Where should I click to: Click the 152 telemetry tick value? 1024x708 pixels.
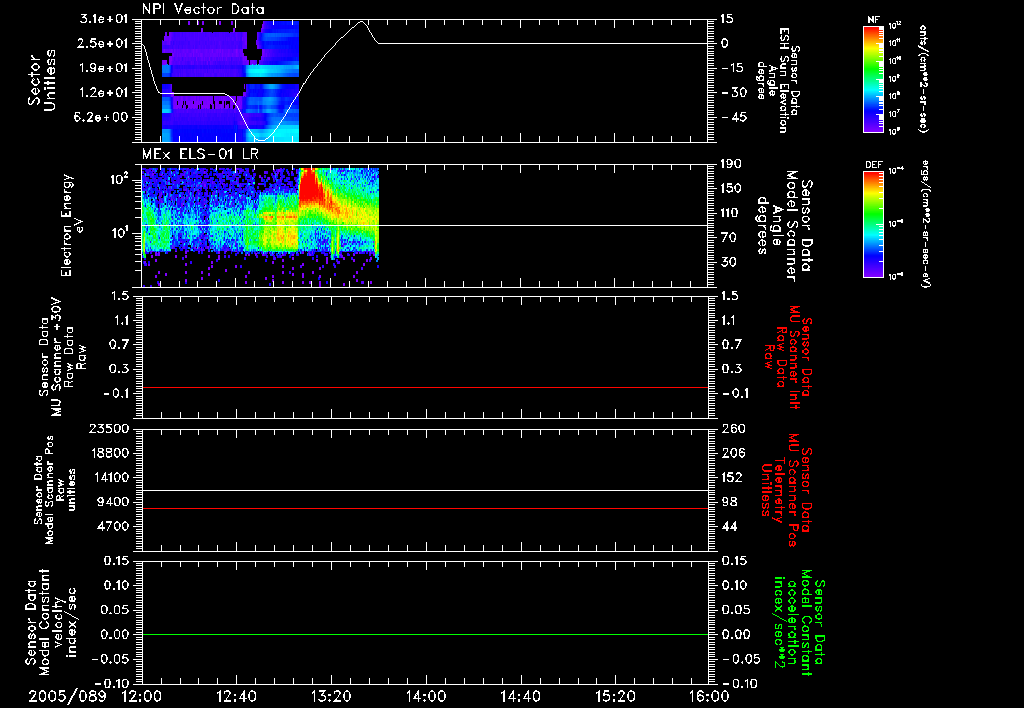pos(732,477)
